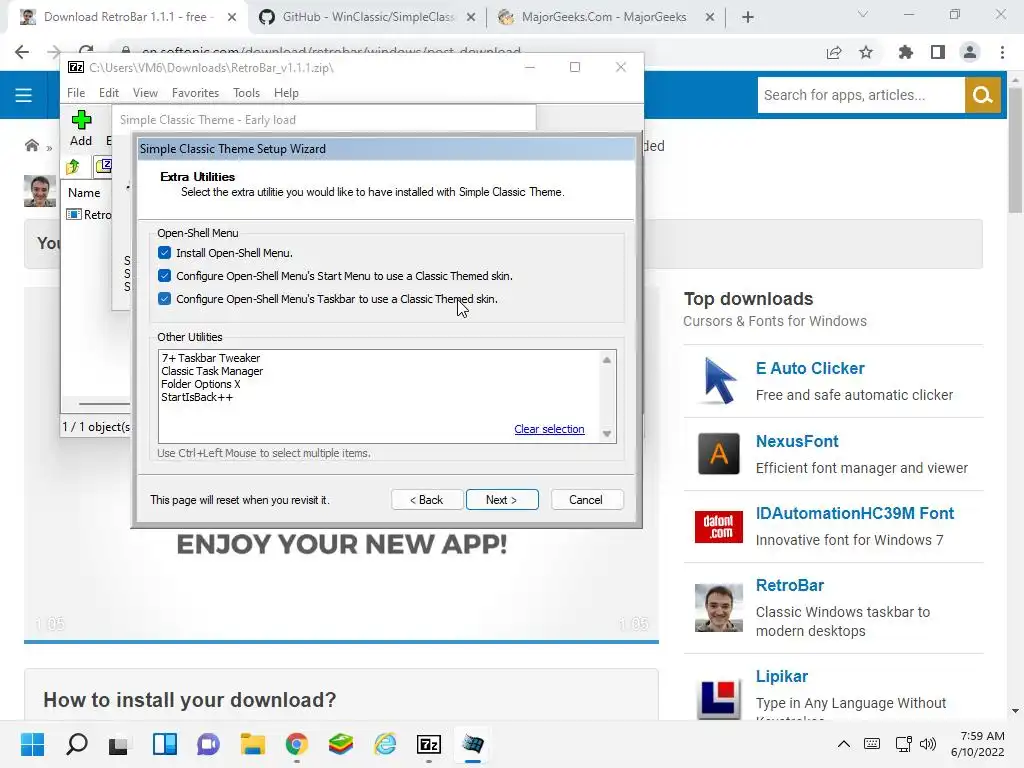This screenshot has width=1024, height=768.
Task: Open RetroBar link in Top downloads
Action: 790,585
